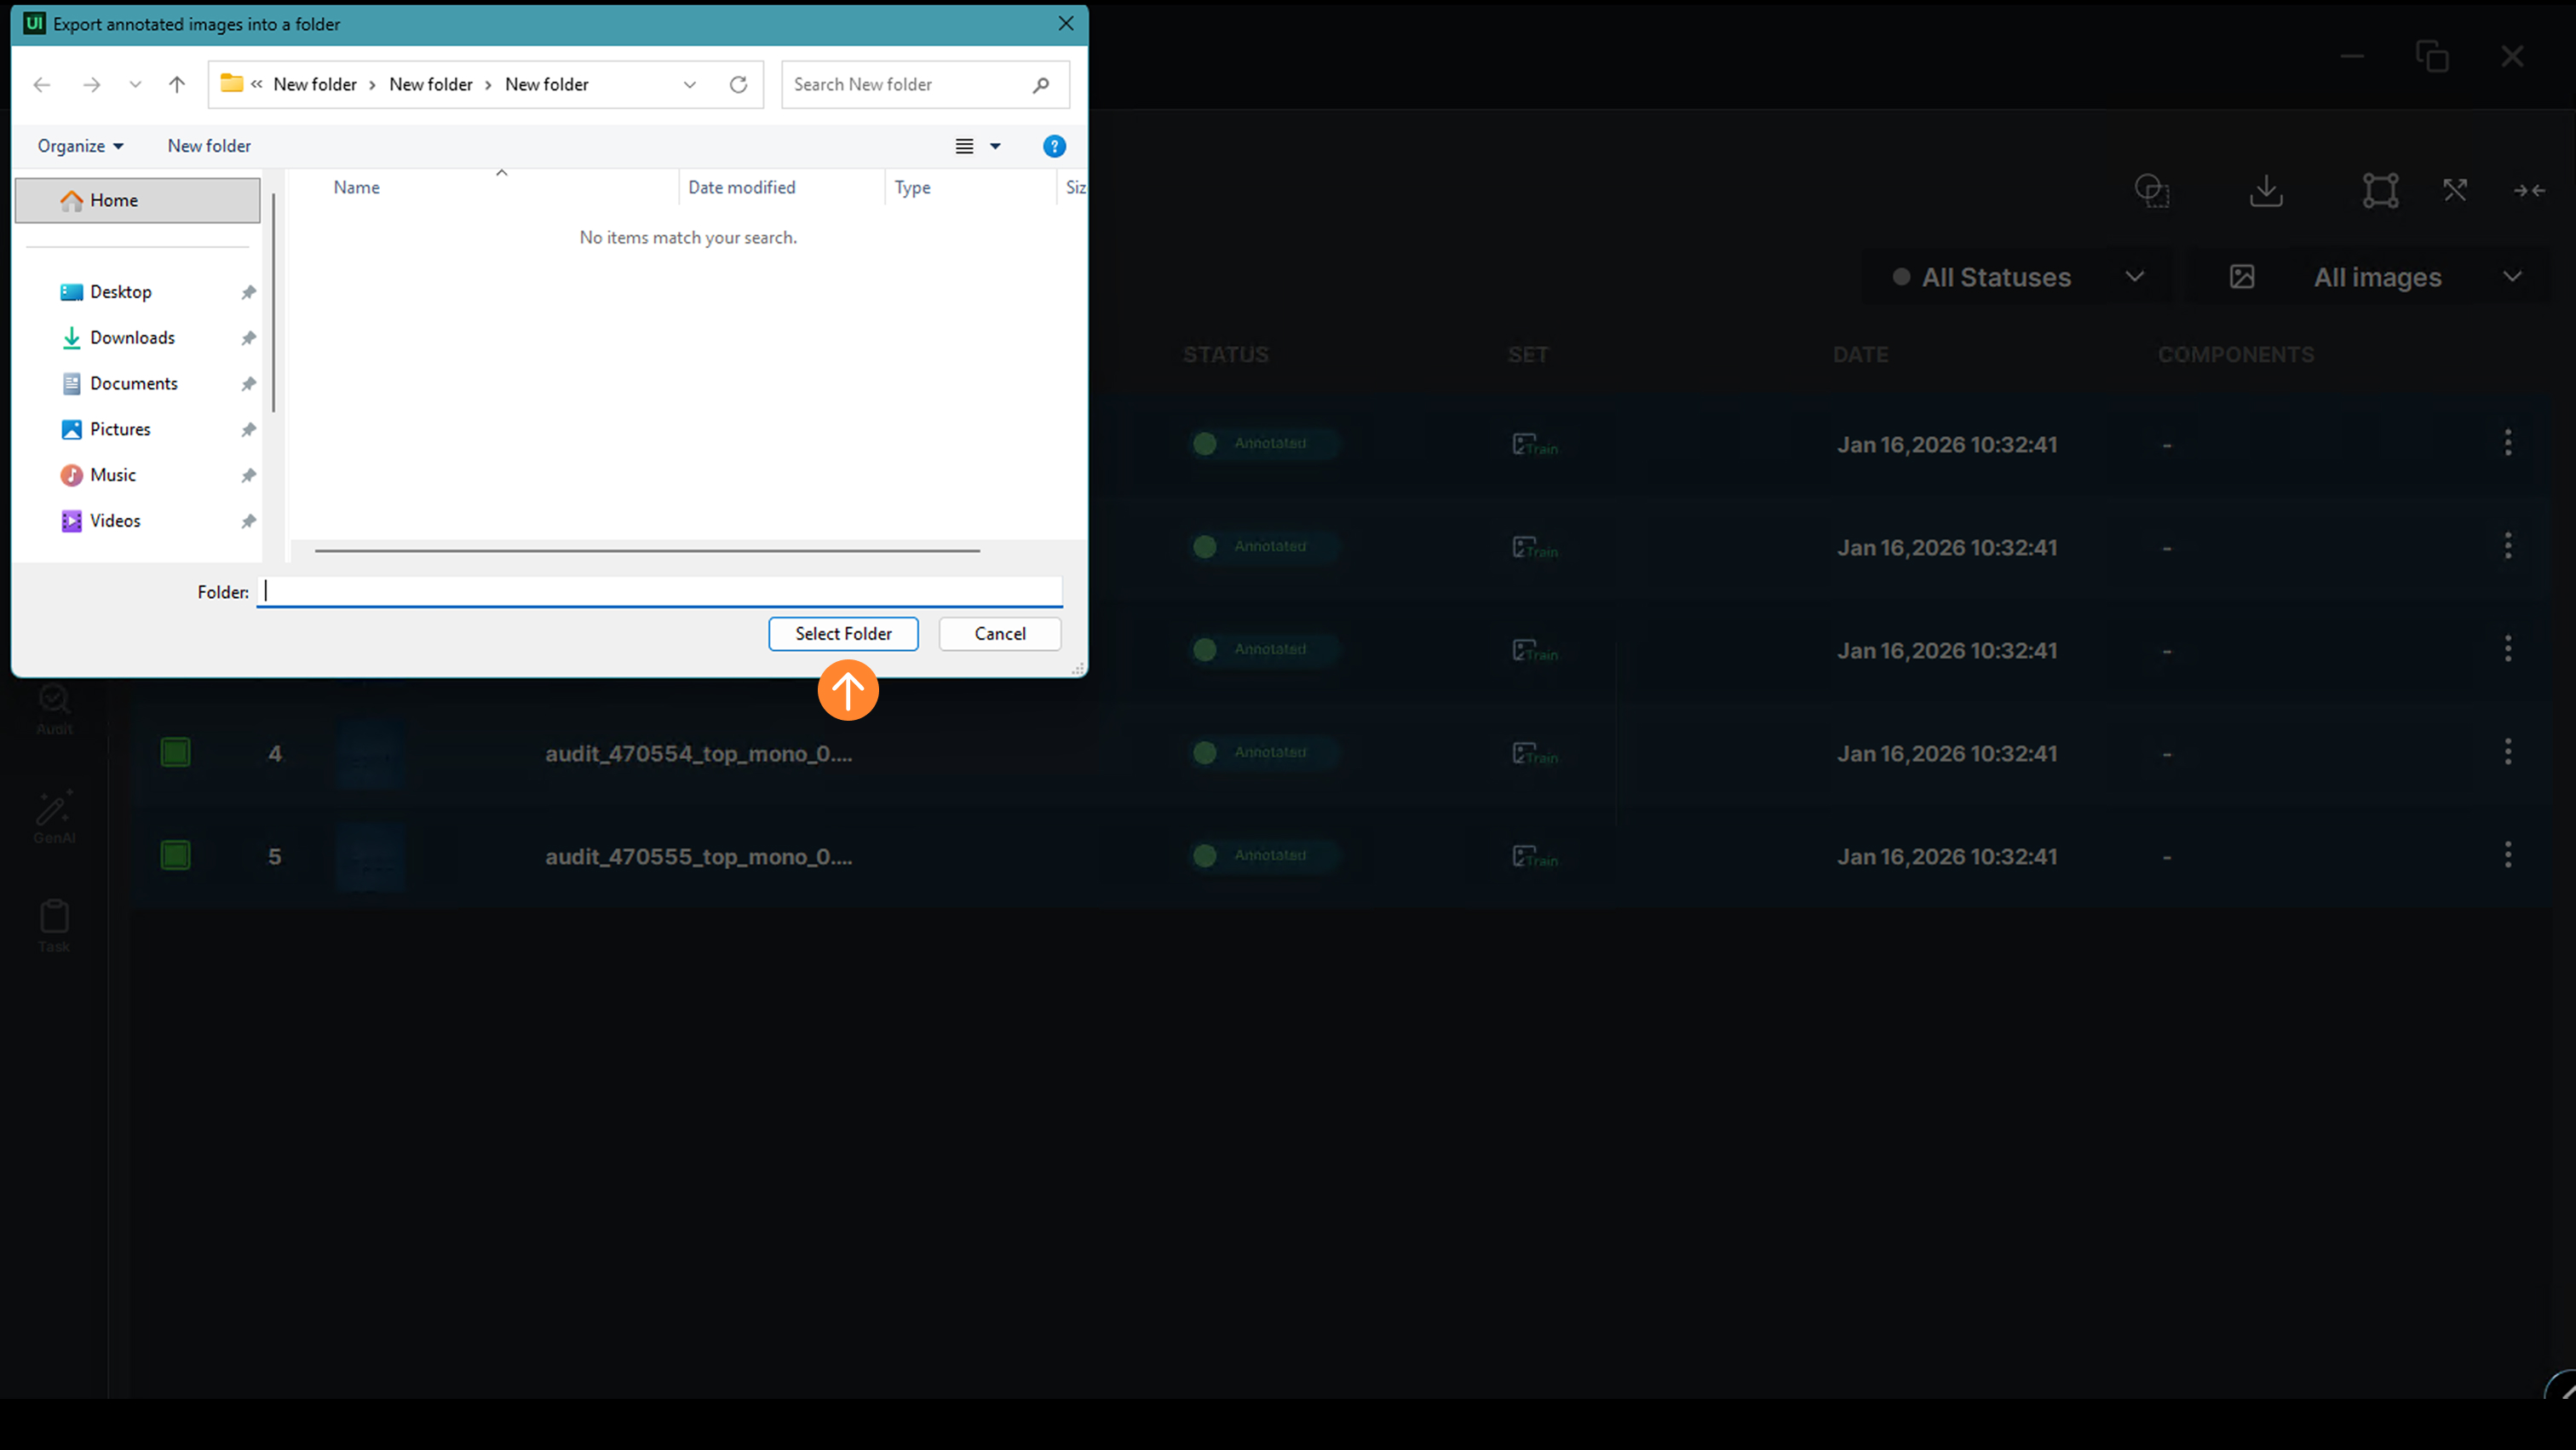This screenshot has height=1450, width=2576.
Task: Select Pictures in the navigation pane
Action: click(x=120, y=429)
